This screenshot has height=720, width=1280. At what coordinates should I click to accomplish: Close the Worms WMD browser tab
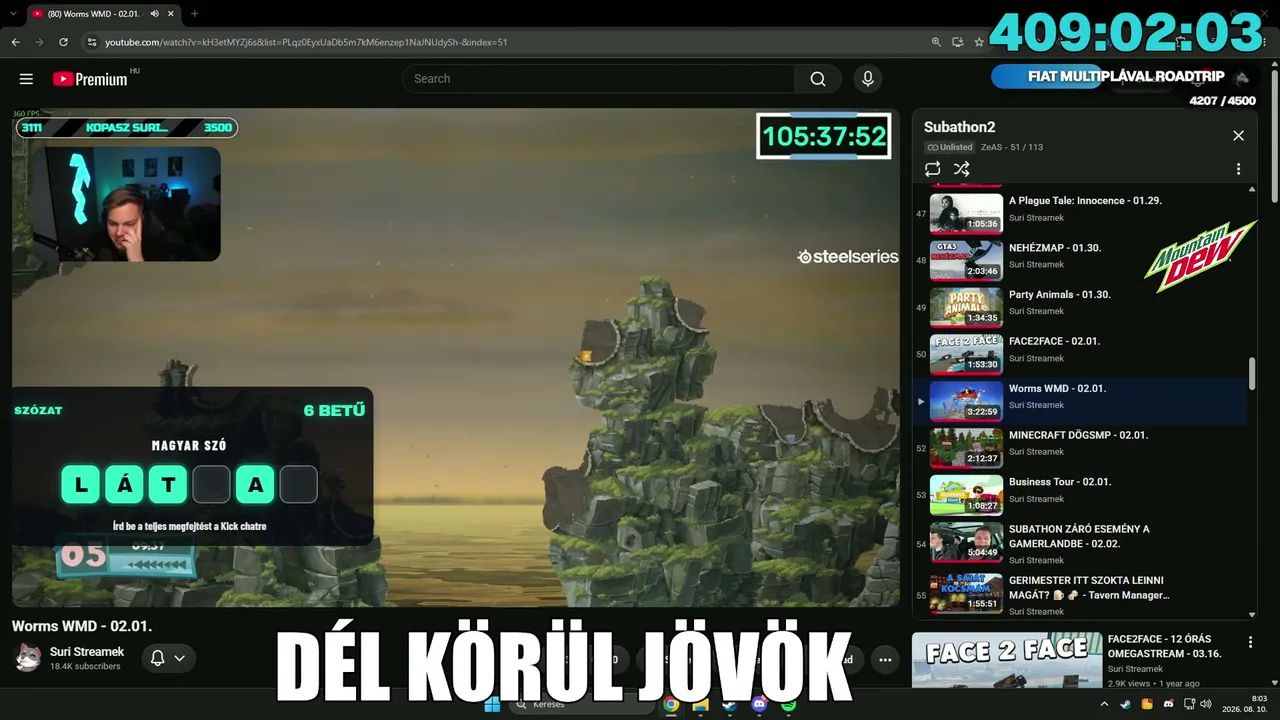pyautogui.click(x=171, y=14)
